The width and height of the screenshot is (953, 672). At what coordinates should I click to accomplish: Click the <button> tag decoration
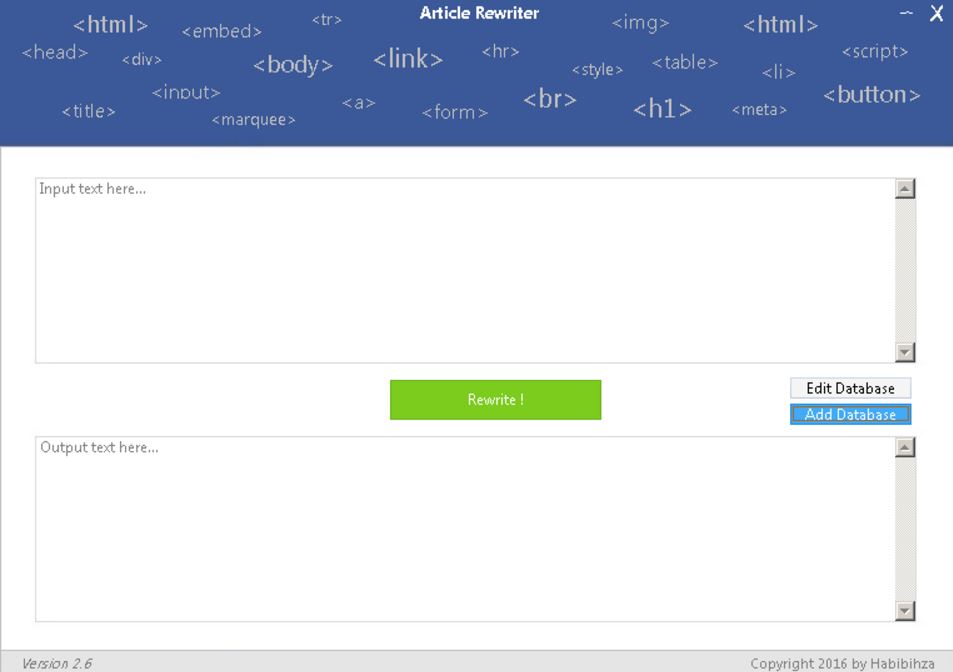pos(871,95)
